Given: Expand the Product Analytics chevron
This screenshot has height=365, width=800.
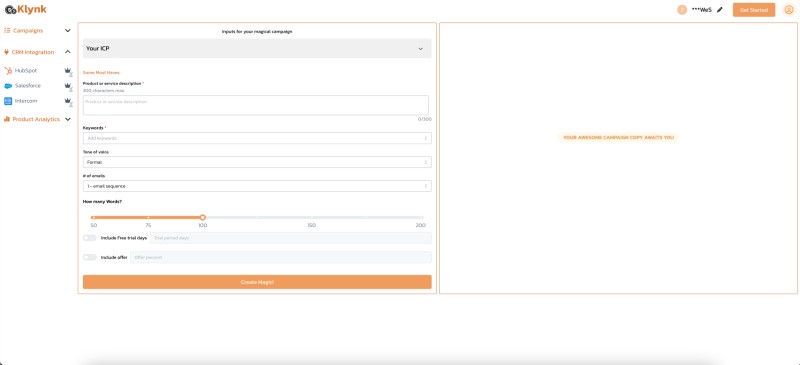Looking at the screenshot, I should 68,119.
